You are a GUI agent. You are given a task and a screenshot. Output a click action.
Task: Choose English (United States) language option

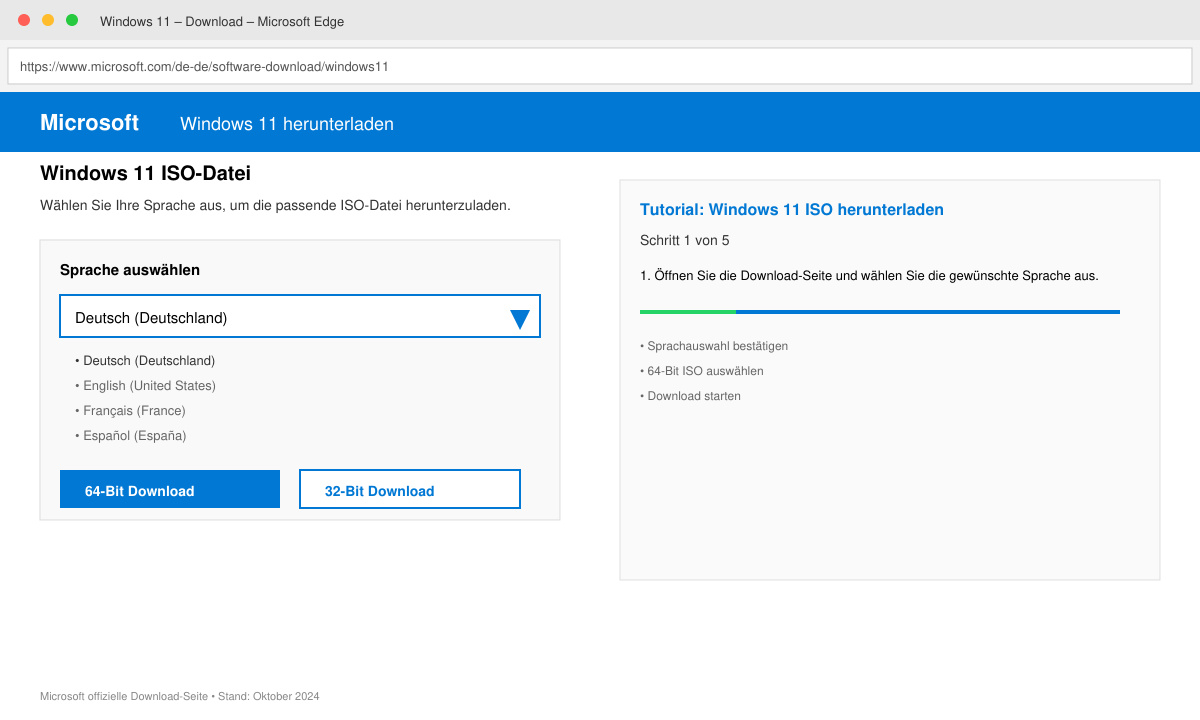coord(145,386)
